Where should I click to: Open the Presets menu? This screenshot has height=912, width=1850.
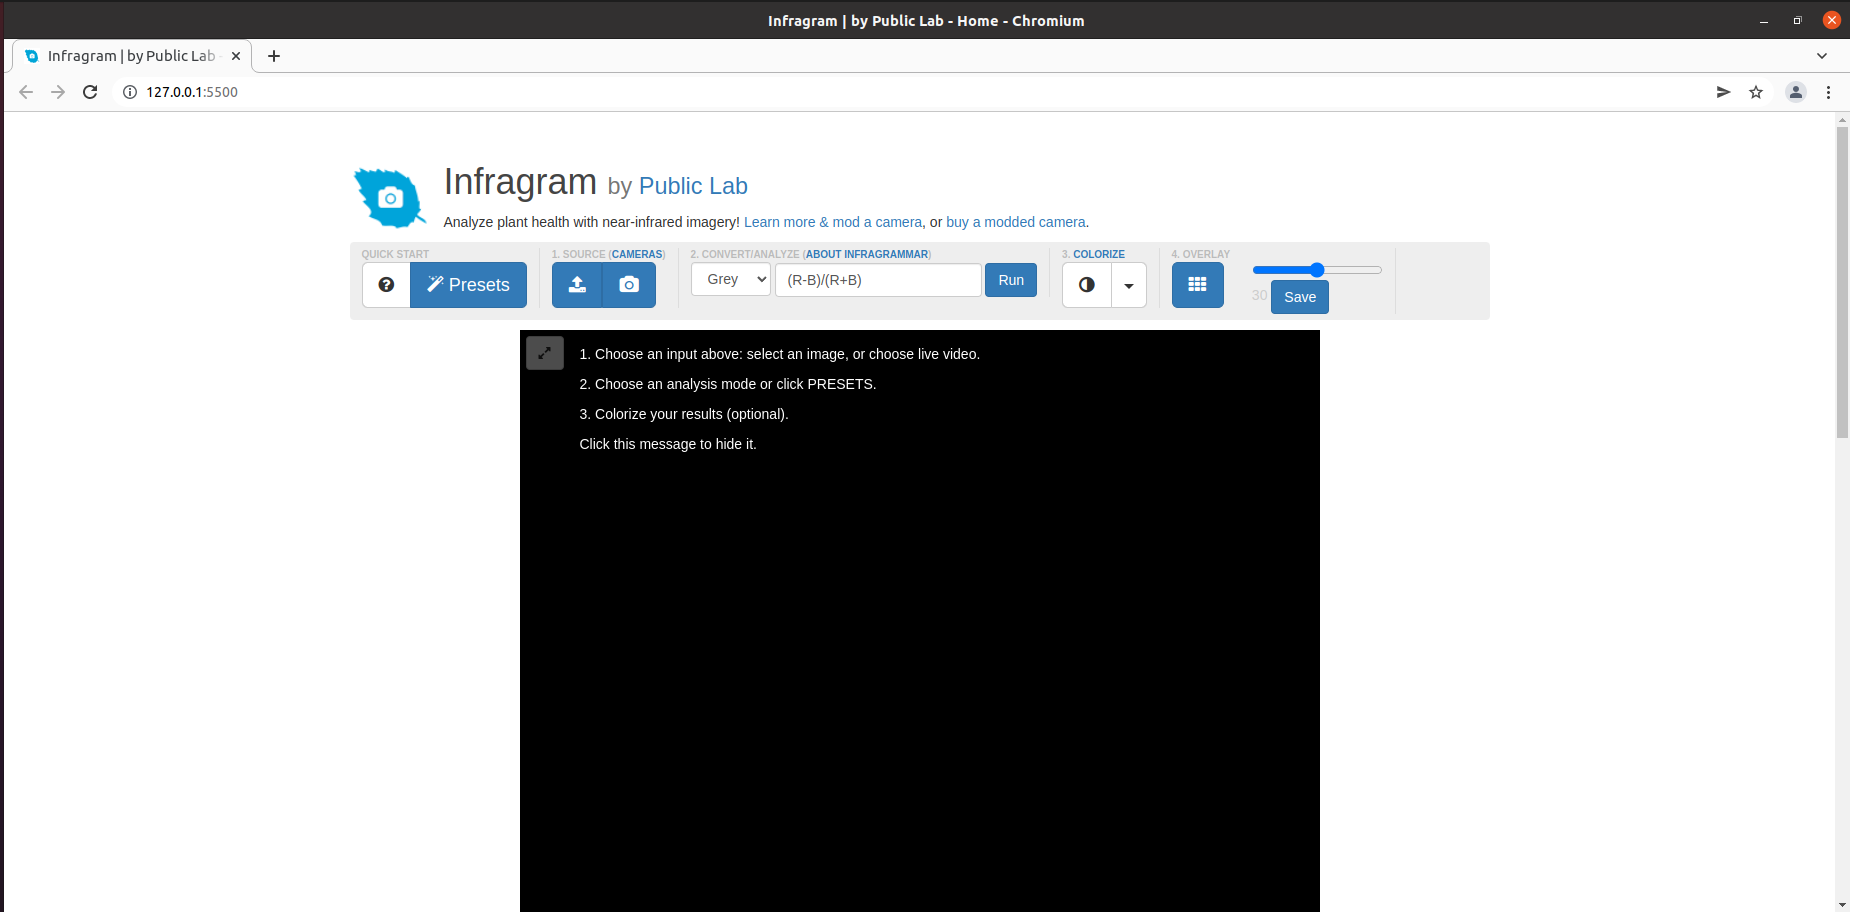click(x=468, y=285)
